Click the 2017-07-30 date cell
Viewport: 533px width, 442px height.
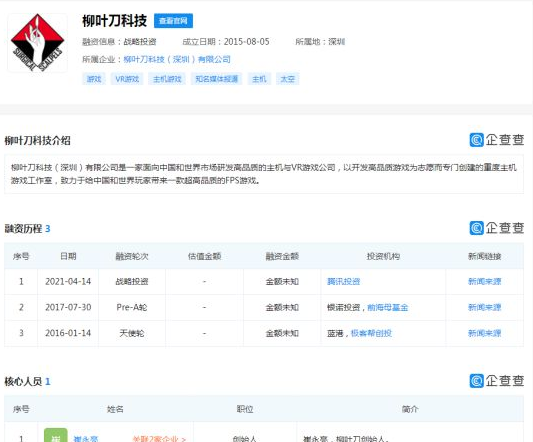pyautogui.click(x=68, y=308)
